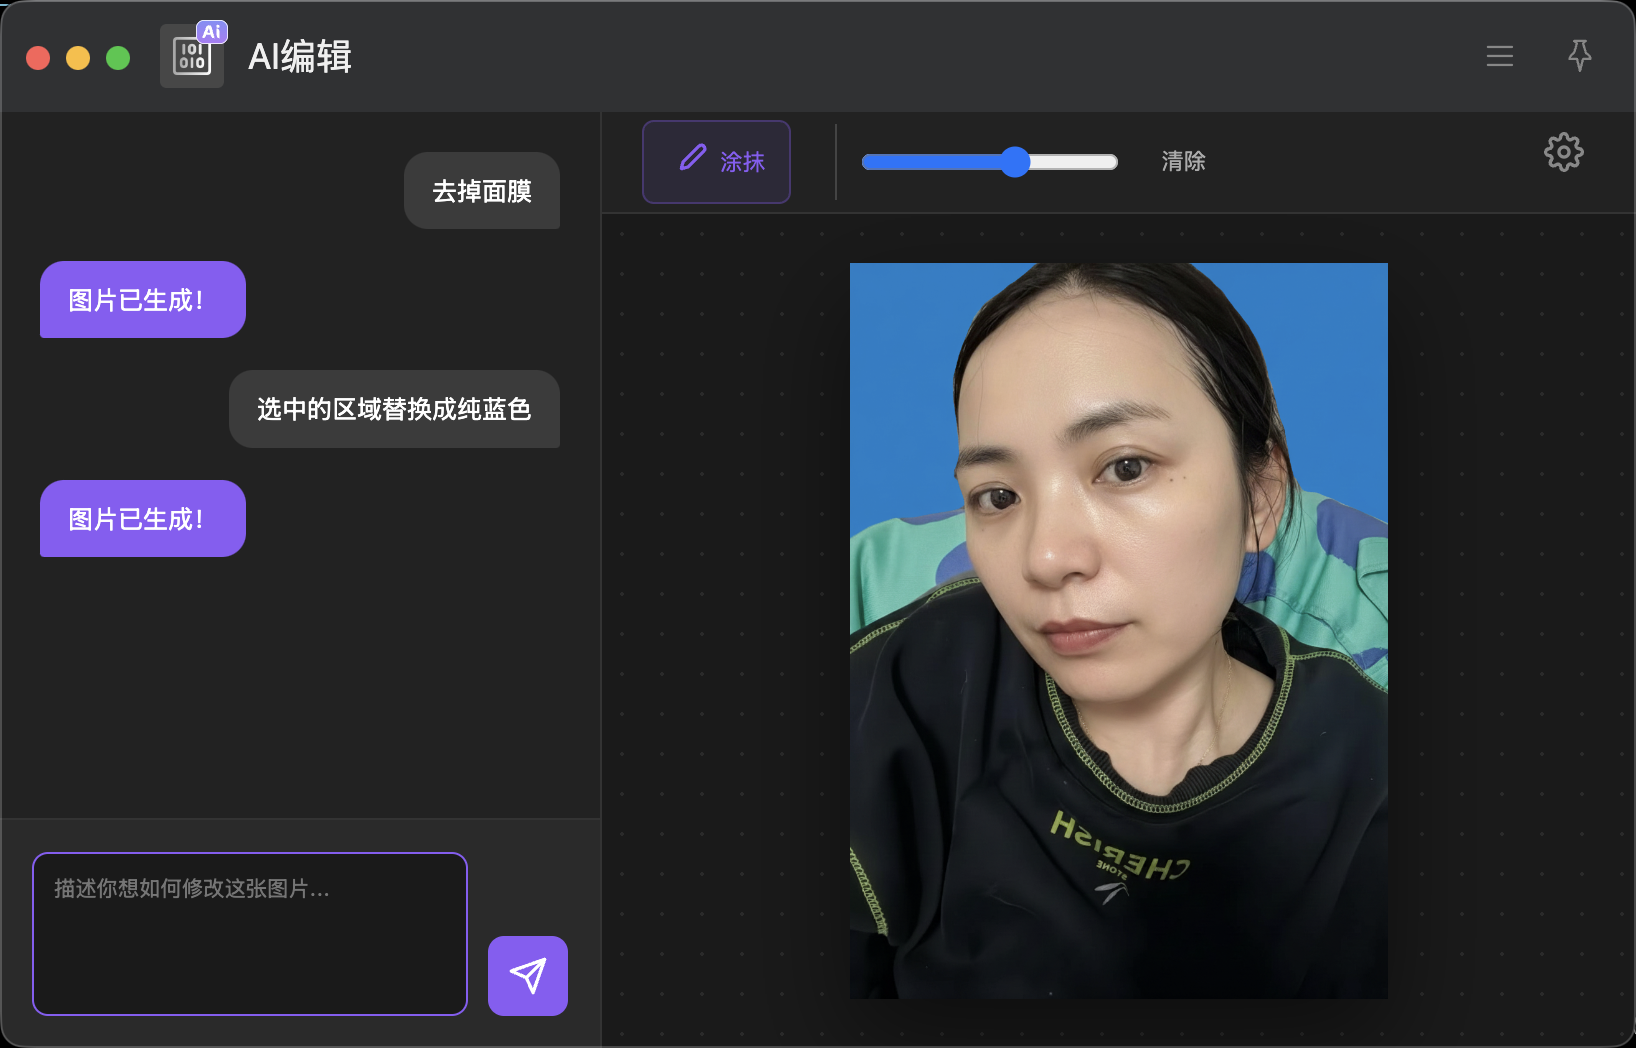The height and width of the screenshot is (1048, 1636).
Task: Open the hamburger menu in title bar
Action: [1499, 56]
